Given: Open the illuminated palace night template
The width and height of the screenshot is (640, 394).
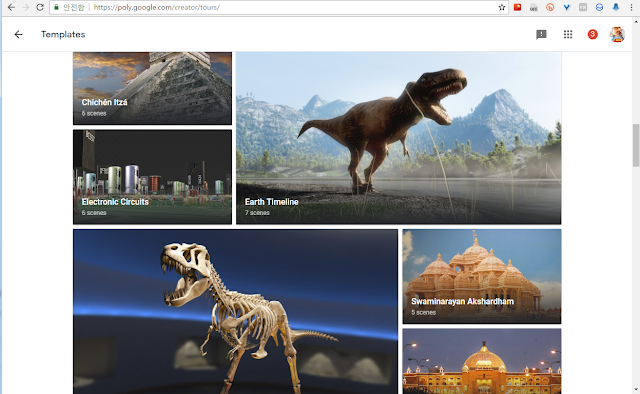Looking at the screenshot, I should [x=482, y=361].
